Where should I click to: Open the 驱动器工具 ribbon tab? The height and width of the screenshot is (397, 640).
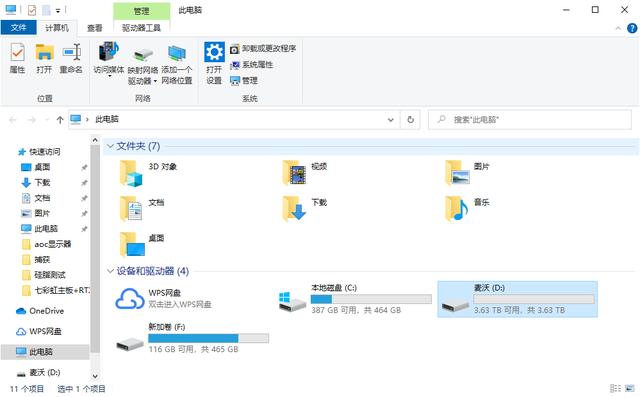coord(141,27)
